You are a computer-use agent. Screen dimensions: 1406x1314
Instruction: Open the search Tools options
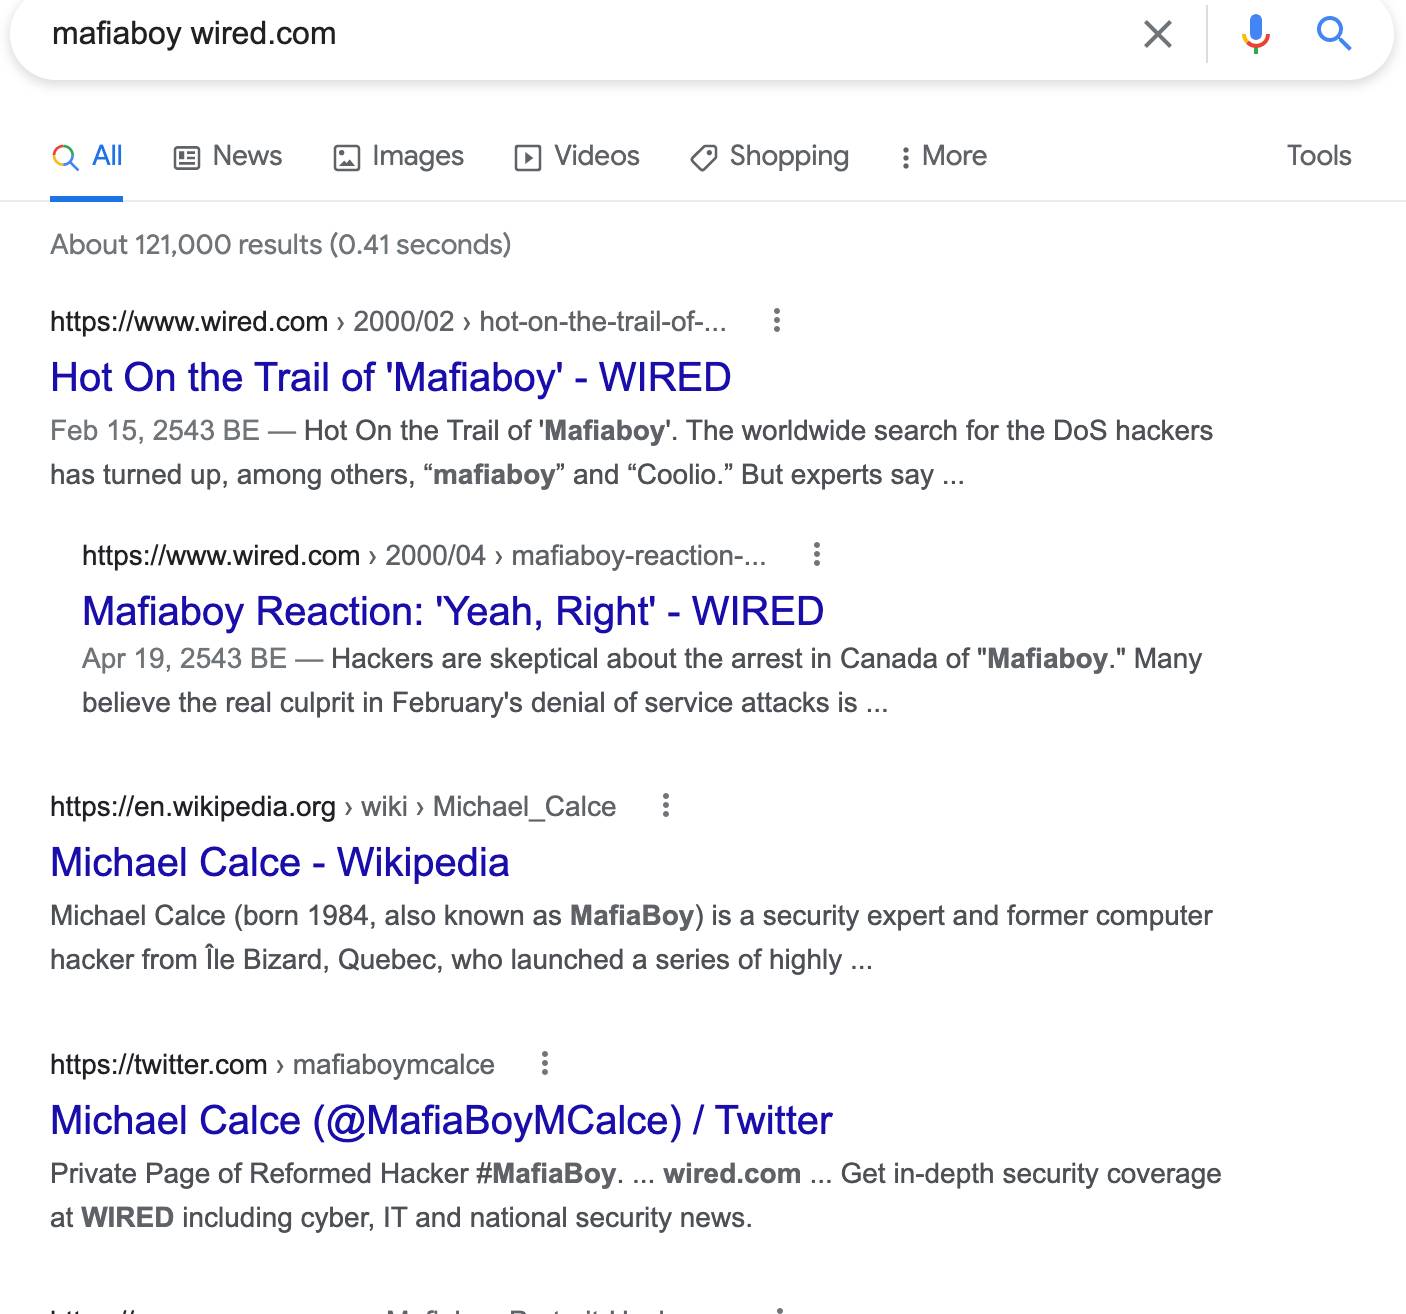pyautogui.click(x=1318, y=156)
